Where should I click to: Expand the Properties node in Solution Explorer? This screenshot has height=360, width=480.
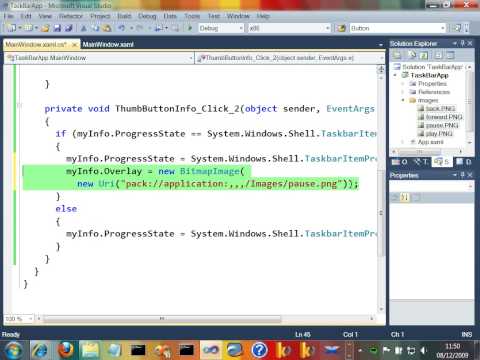tap(403, 84)
